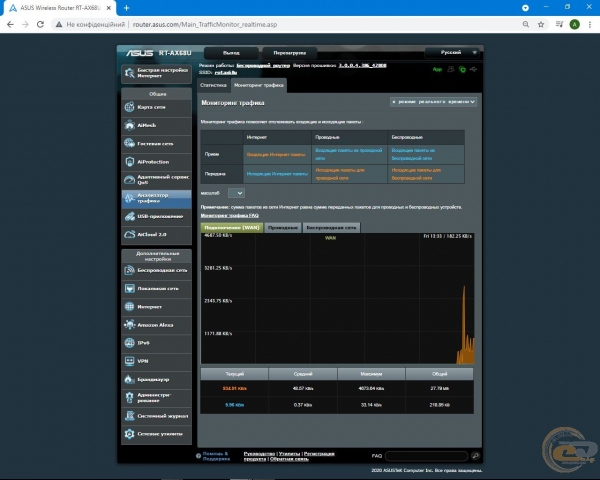600x480 pixels.
Task: Click the Перезагрузка (reboot) button
Action: click(290, 53)
